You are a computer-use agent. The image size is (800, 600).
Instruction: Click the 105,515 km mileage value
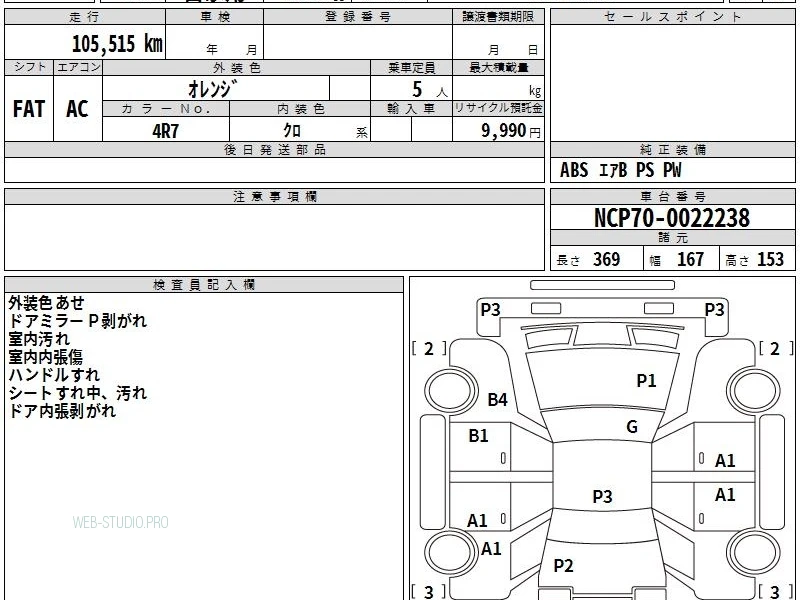pos(117,43)
